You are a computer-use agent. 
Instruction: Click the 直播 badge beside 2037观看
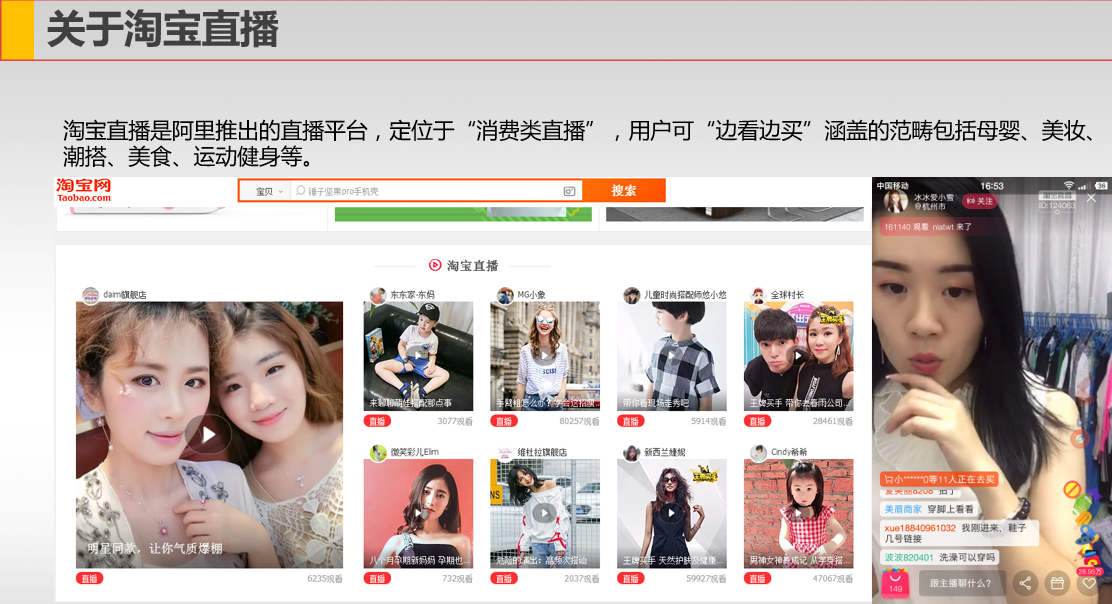pyautogui.click(x=504, y=578)
